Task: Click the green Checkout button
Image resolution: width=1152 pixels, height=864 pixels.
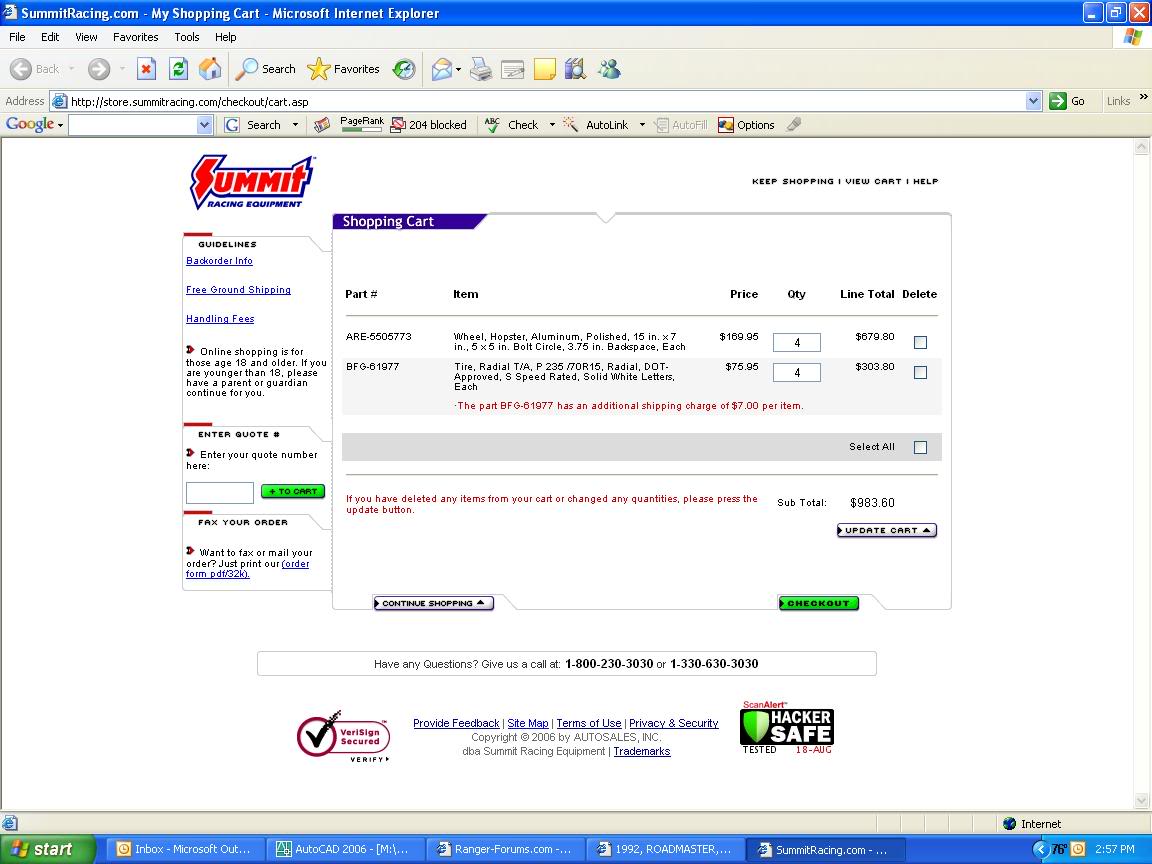Action: pos(818,603)
